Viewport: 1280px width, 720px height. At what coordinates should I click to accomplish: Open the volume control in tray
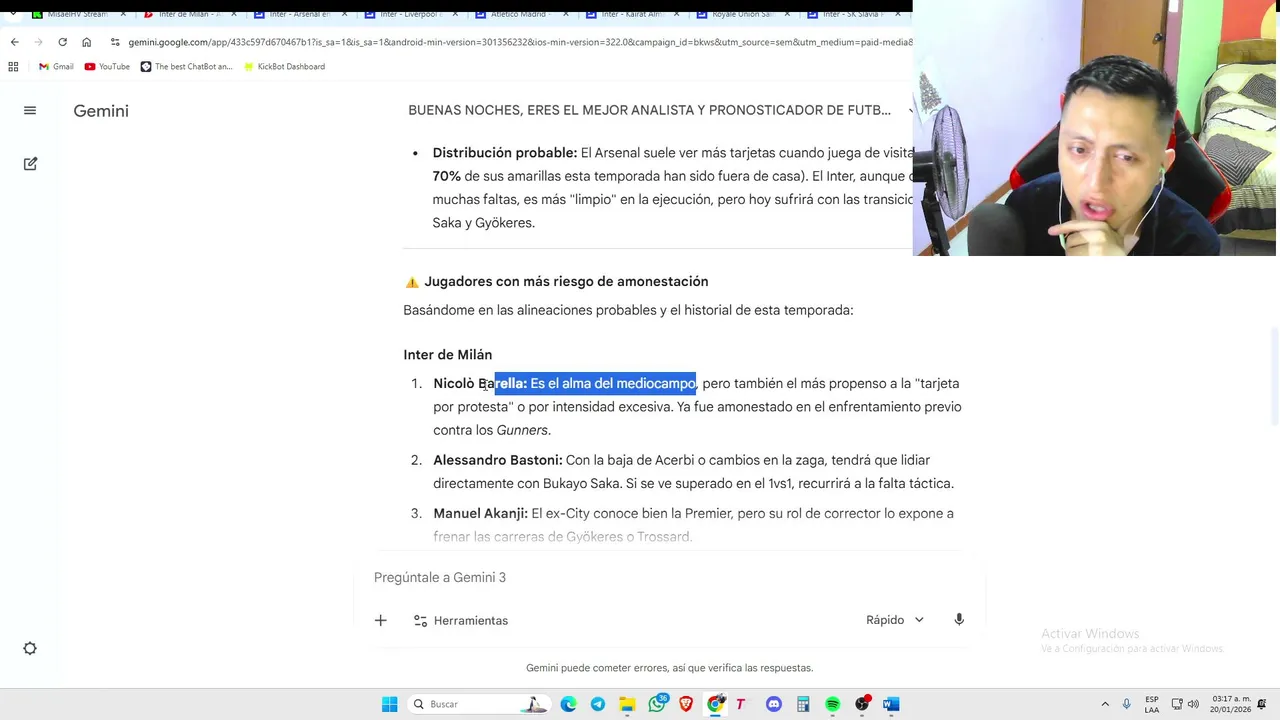point(1193,704)
